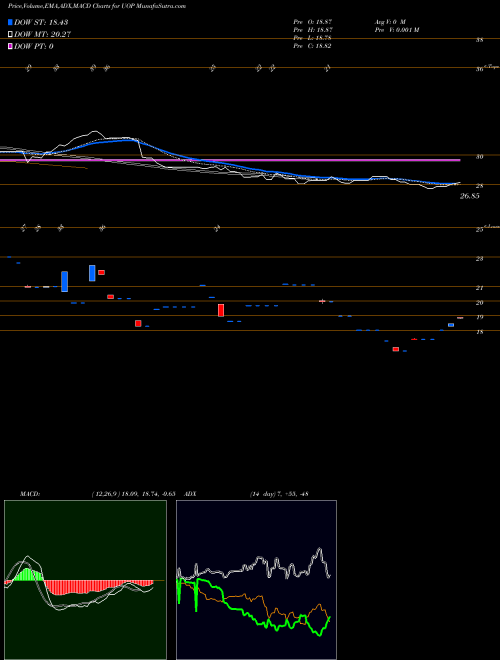Select the Avg V: 0 M text
The height and width of the screenshot is (660, 500).
click(x=389, y=21)
